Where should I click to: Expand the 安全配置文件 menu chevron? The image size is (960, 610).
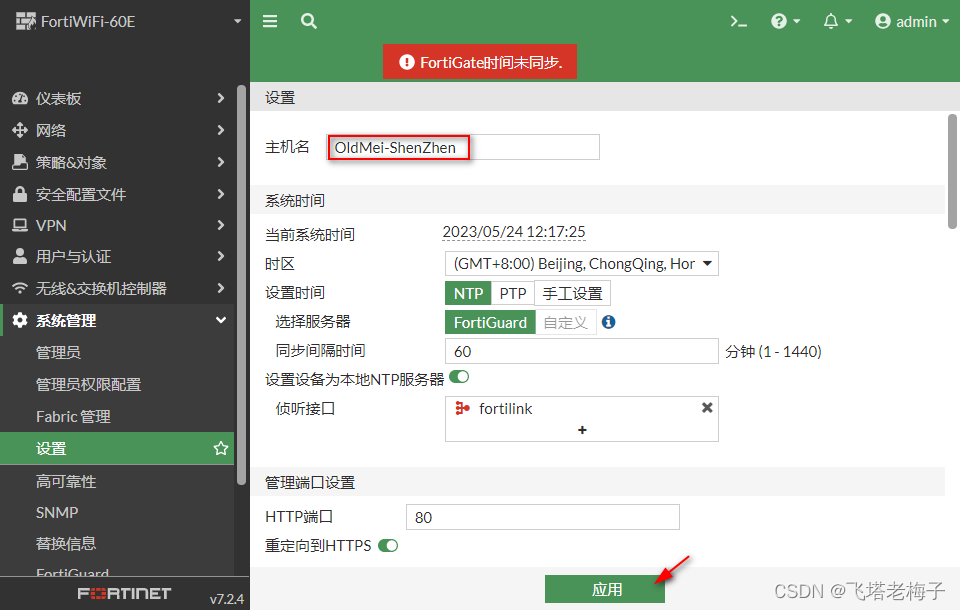[x=220, y=194]
